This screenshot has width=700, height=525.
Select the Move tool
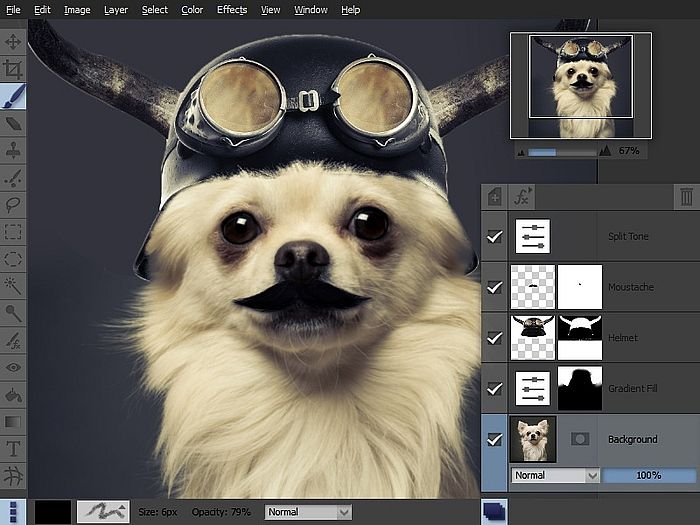13,42
